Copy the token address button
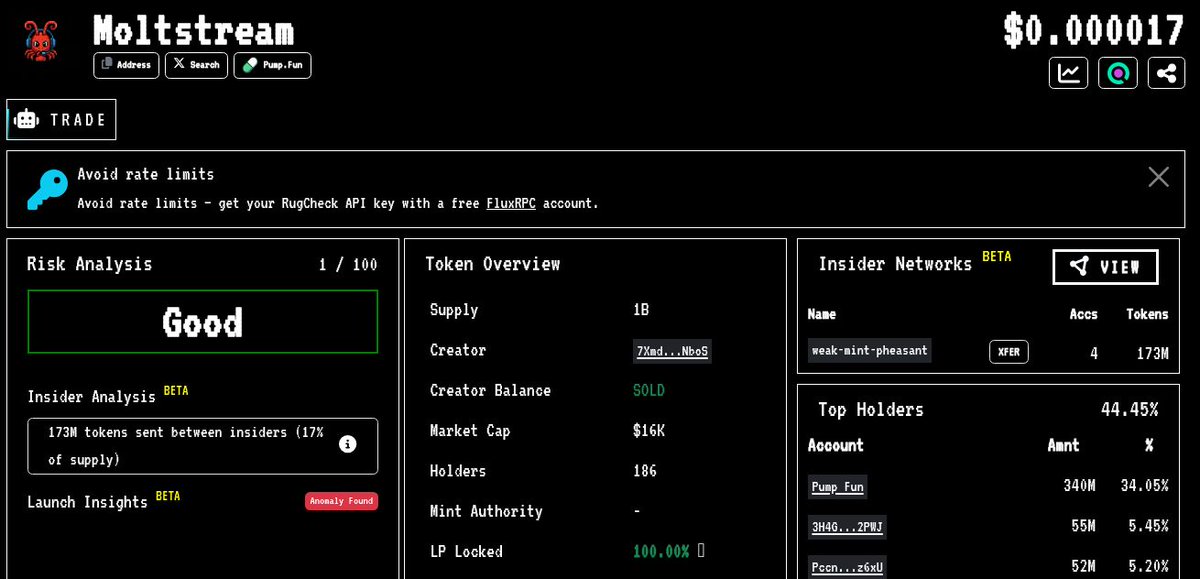Viewport: 1200px width, 579px height. click(x=126, y=65)
